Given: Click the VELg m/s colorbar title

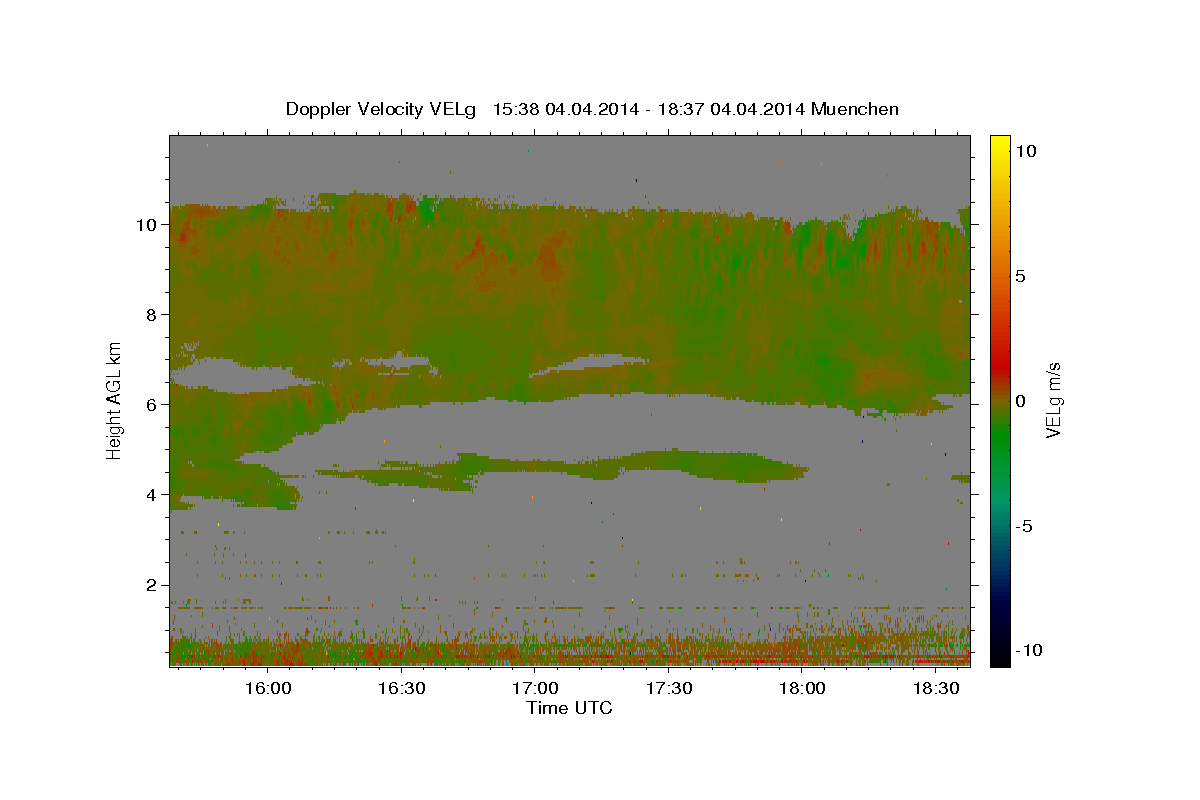Looking at the screenshot, I should 1055,400.
